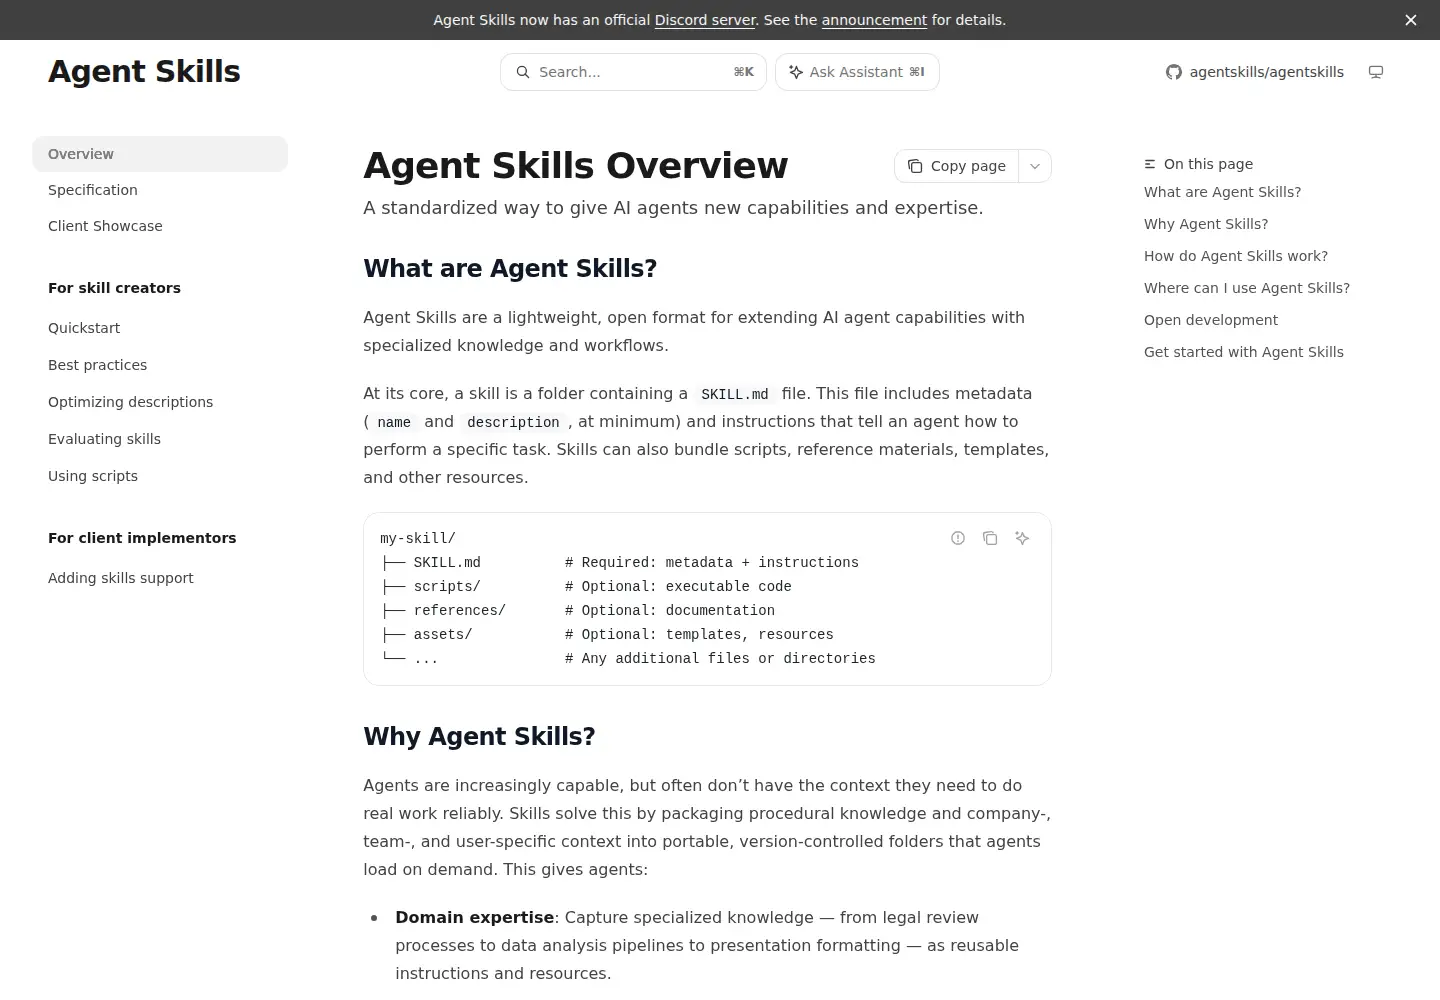The image size is (1440, 1000).
Task: Jump to 'Get started with Agent Skills'
Action: coord(1244,352)
